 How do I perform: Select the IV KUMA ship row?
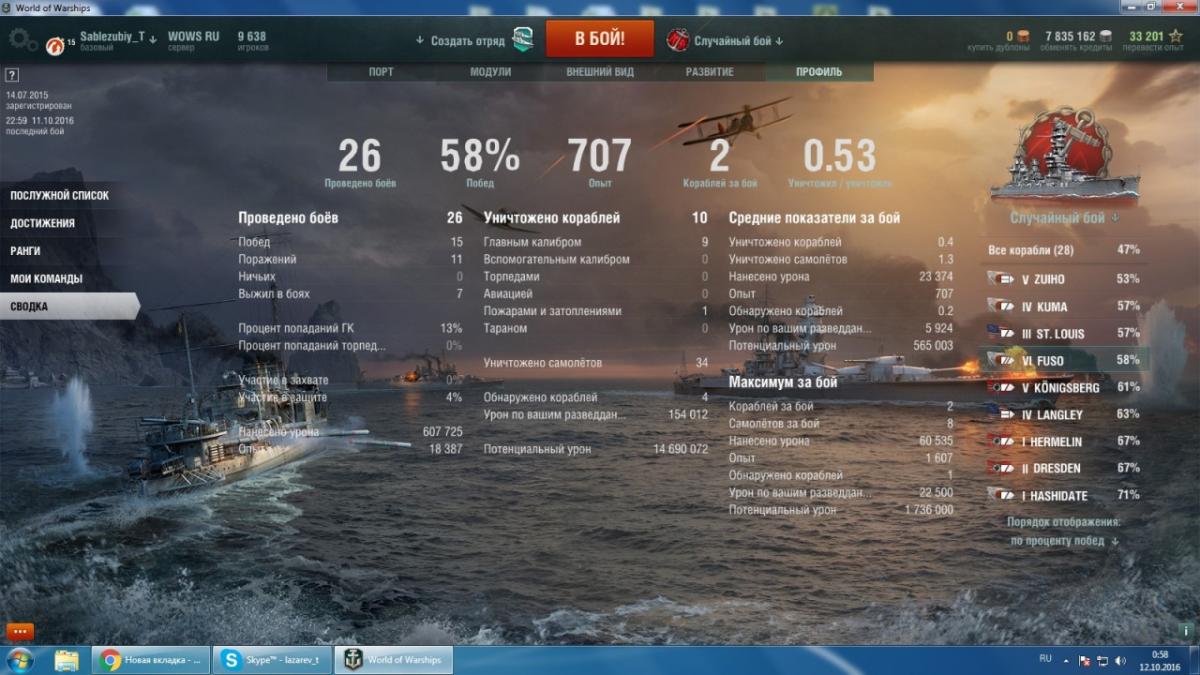(1064, 306)
